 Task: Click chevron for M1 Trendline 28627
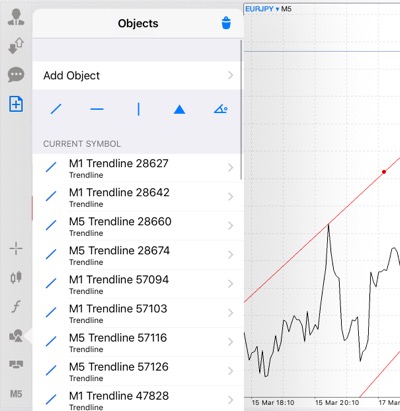coord(230,167)
